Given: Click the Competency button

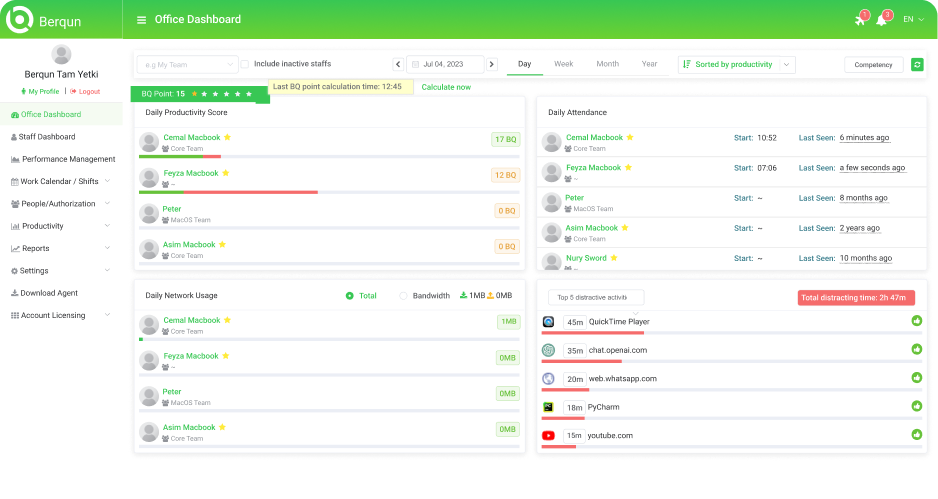Looking at the screenshot, I should click(873, 65).
